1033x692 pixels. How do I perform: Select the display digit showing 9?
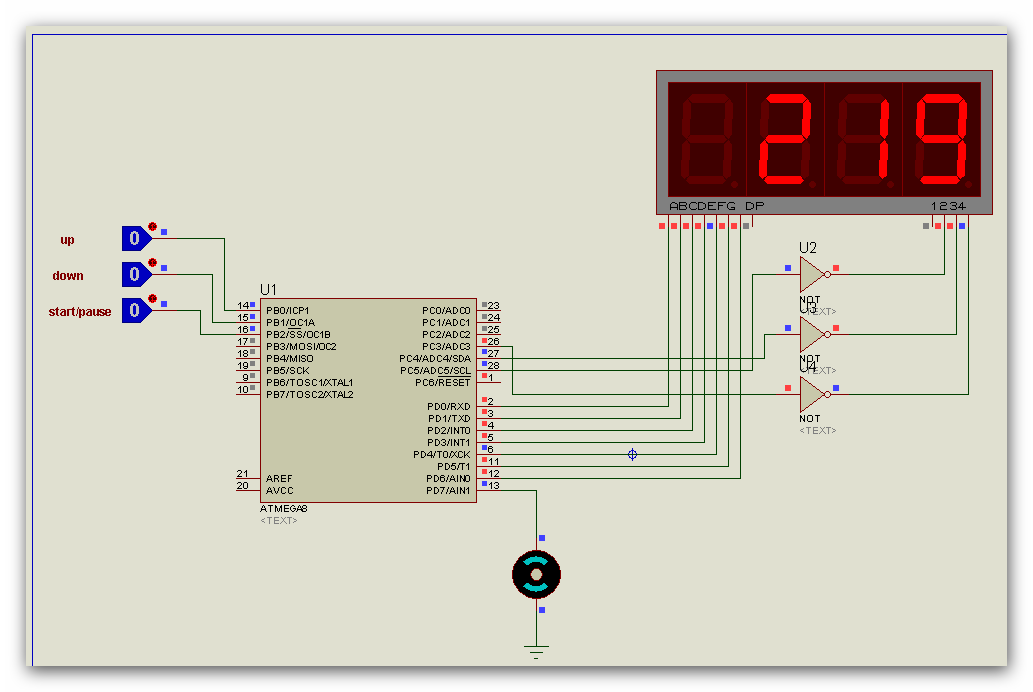point(942,139)
